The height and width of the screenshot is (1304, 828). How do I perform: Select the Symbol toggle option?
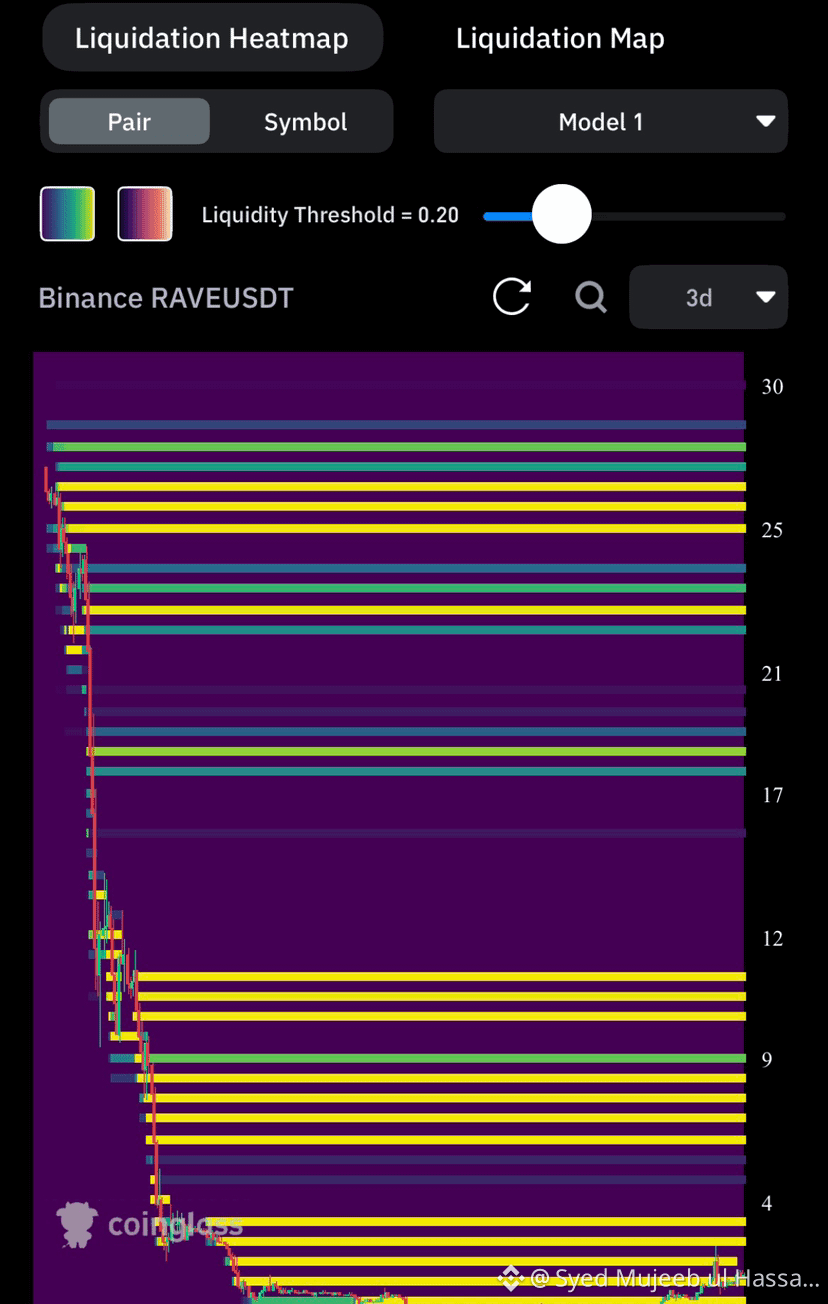305,122
